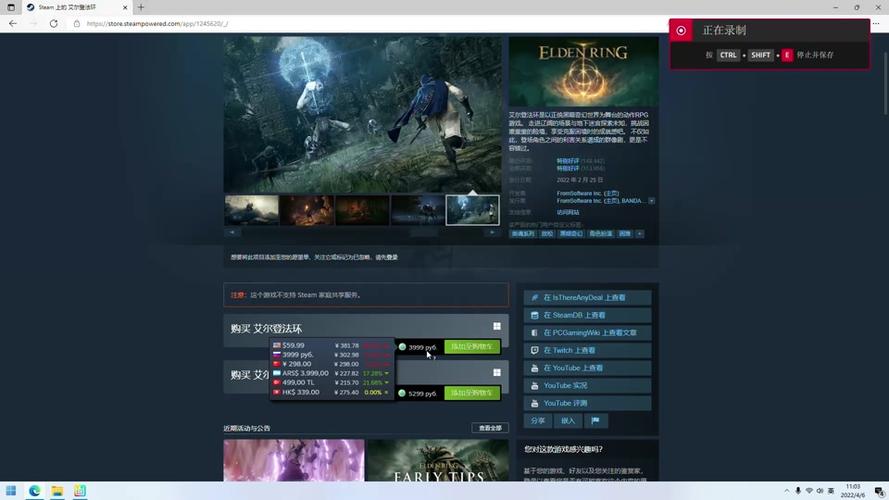Click the microphone tray icon
This screenshot has height=500, width=889.
[x=798, y=491]
